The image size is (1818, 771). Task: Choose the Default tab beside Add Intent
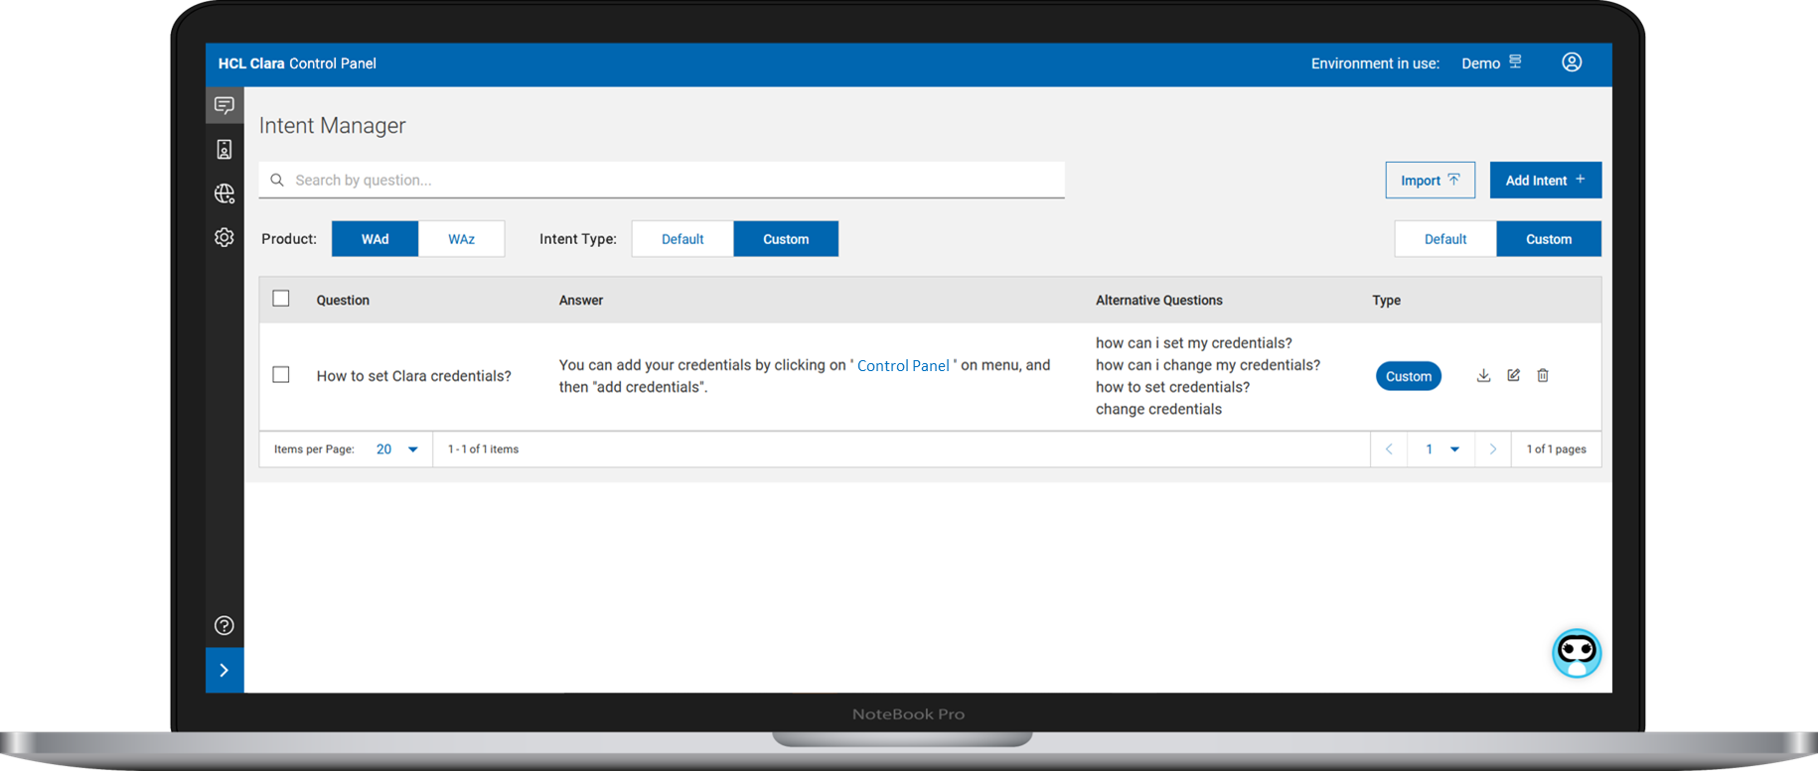coord(1445,239)
